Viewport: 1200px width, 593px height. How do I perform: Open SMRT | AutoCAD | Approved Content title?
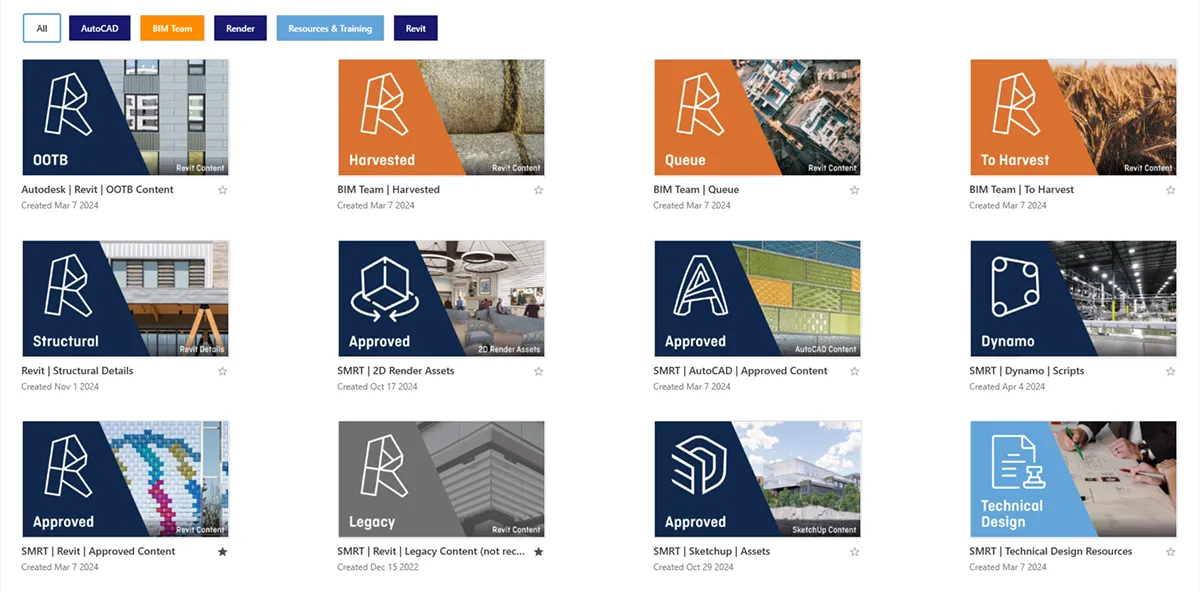pyautogui.click(x=740, y=371)
